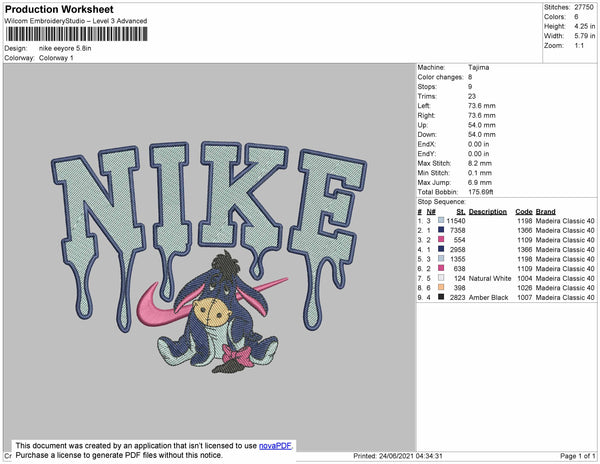This screenshot has width=600, height=464.
Task: Click the 'Code' column header
Action: coord(524,212)
